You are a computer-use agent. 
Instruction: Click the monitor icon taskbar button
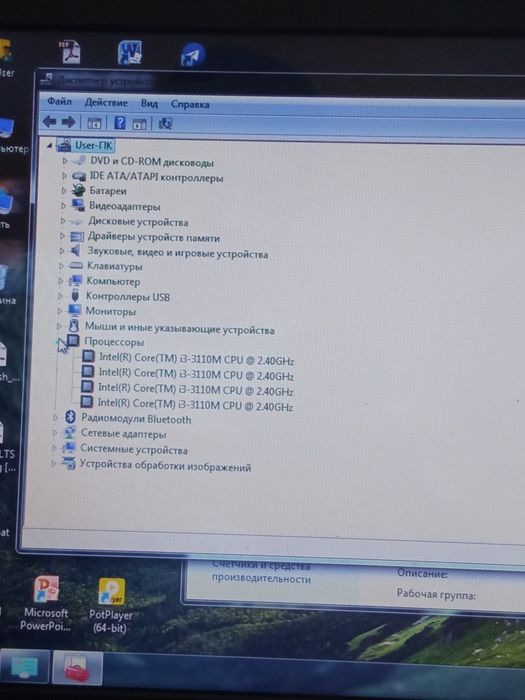[x=25, y=667]
